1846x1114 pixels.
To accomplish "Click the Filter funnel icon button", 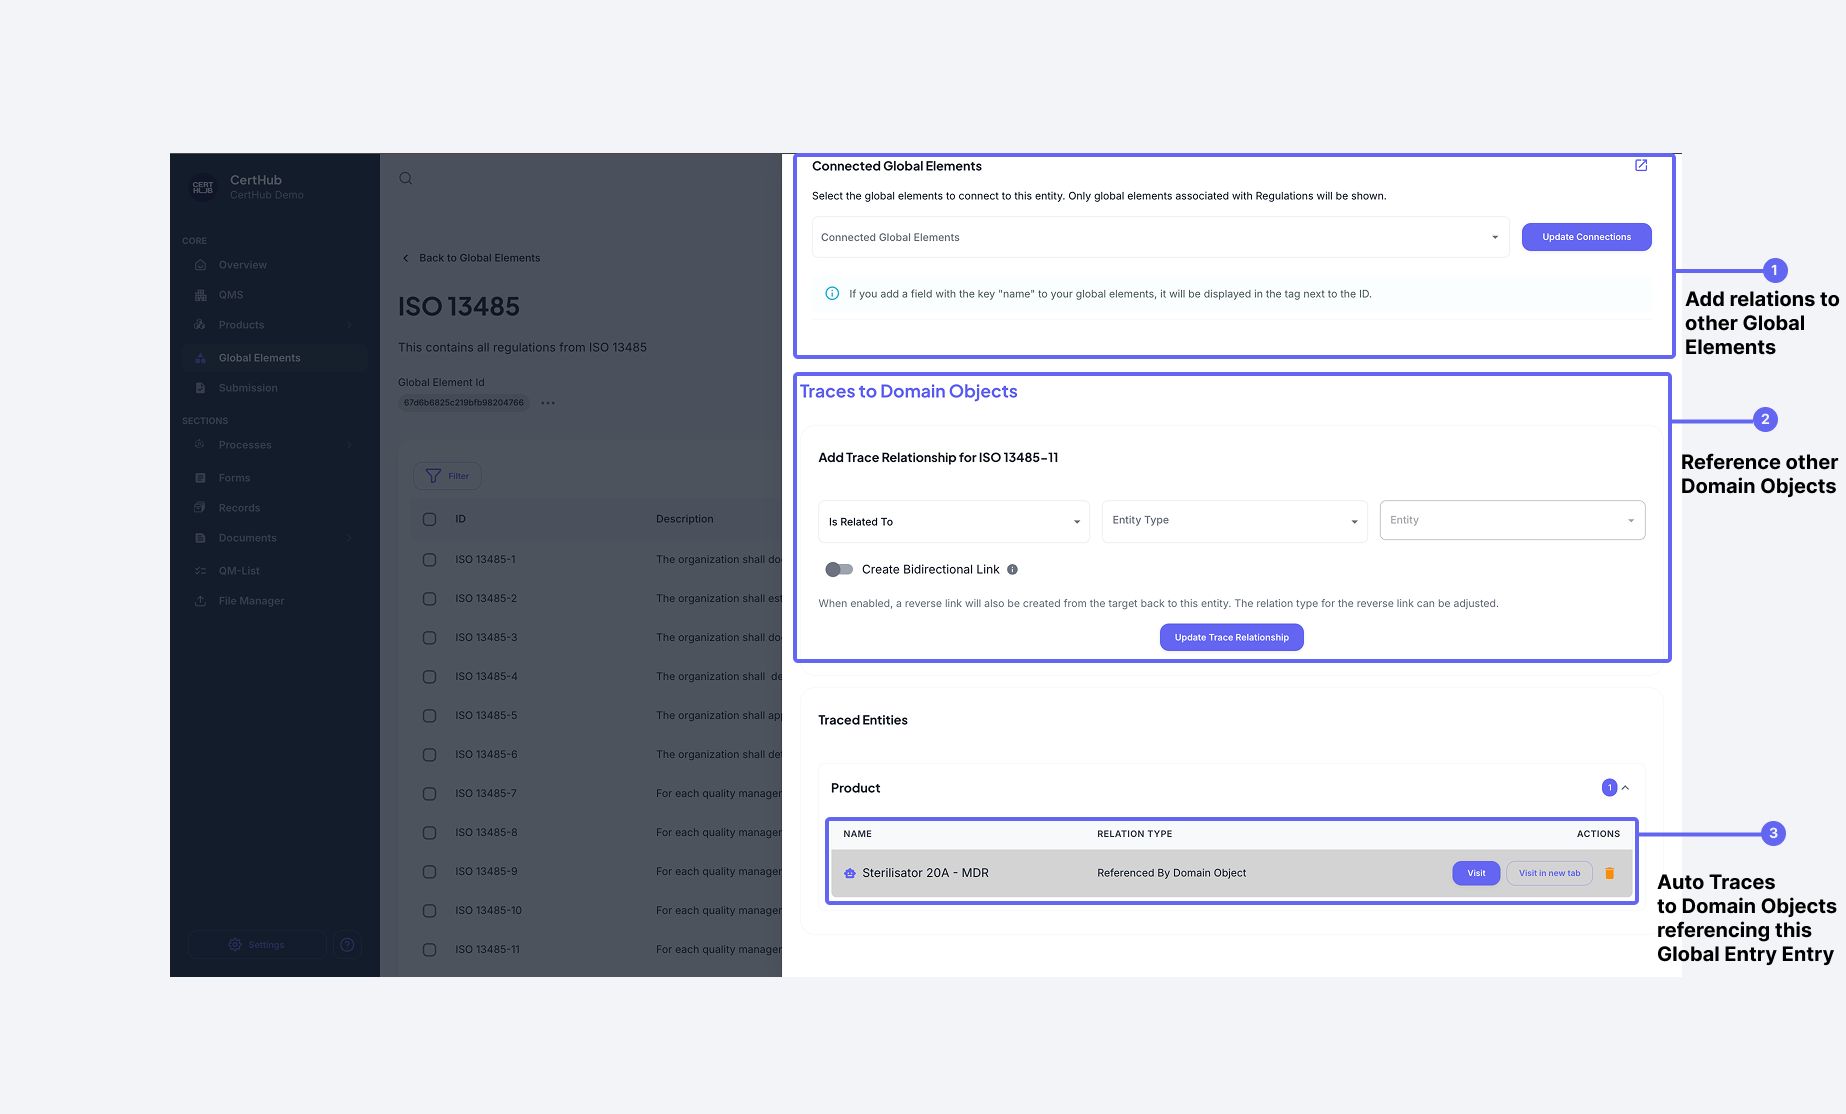I will [x=447, y=476].
